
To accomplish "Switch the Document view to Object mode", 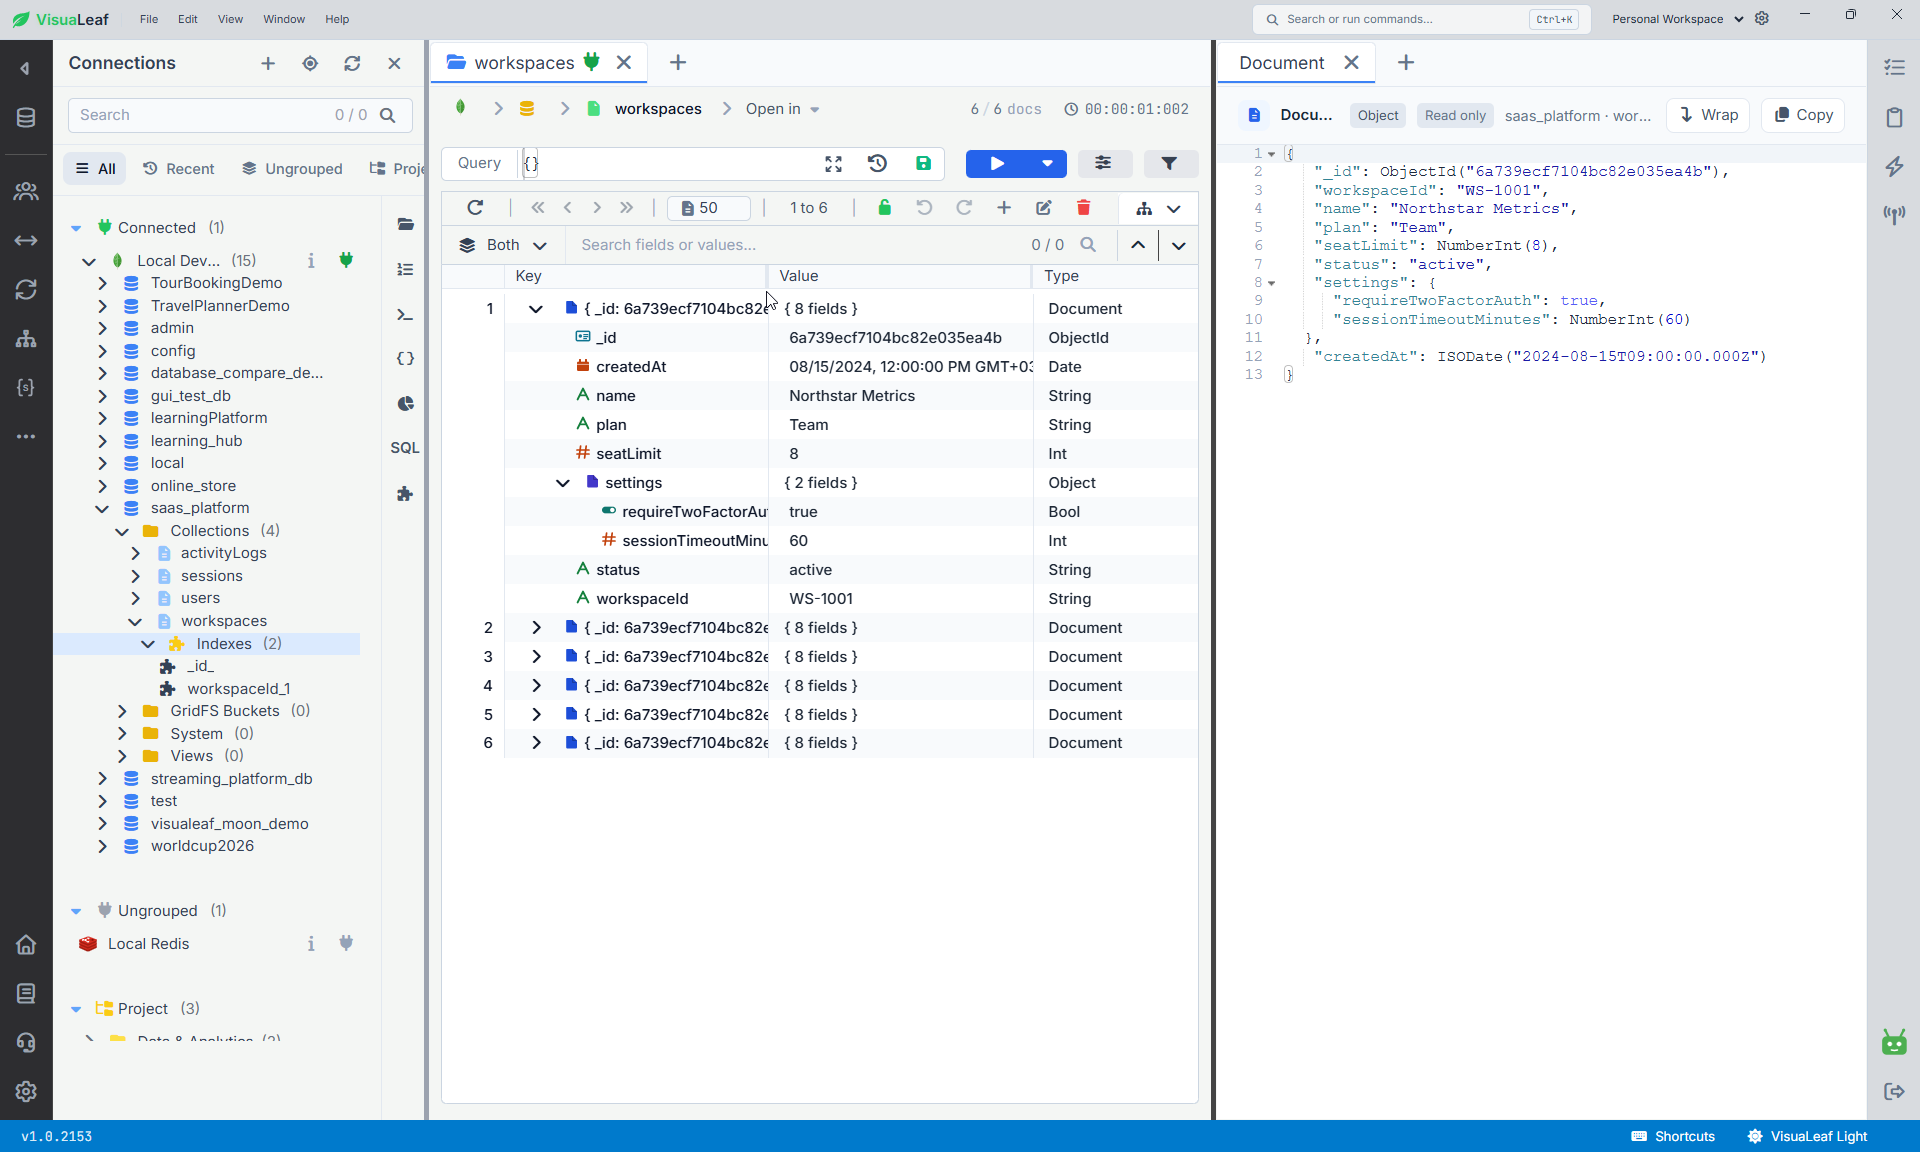I will (x=1377, y=115).
